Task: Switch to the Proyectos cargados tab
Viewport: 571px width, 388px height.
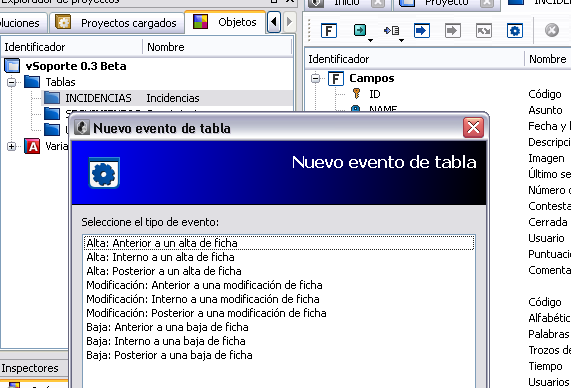Action: (116, 23)
